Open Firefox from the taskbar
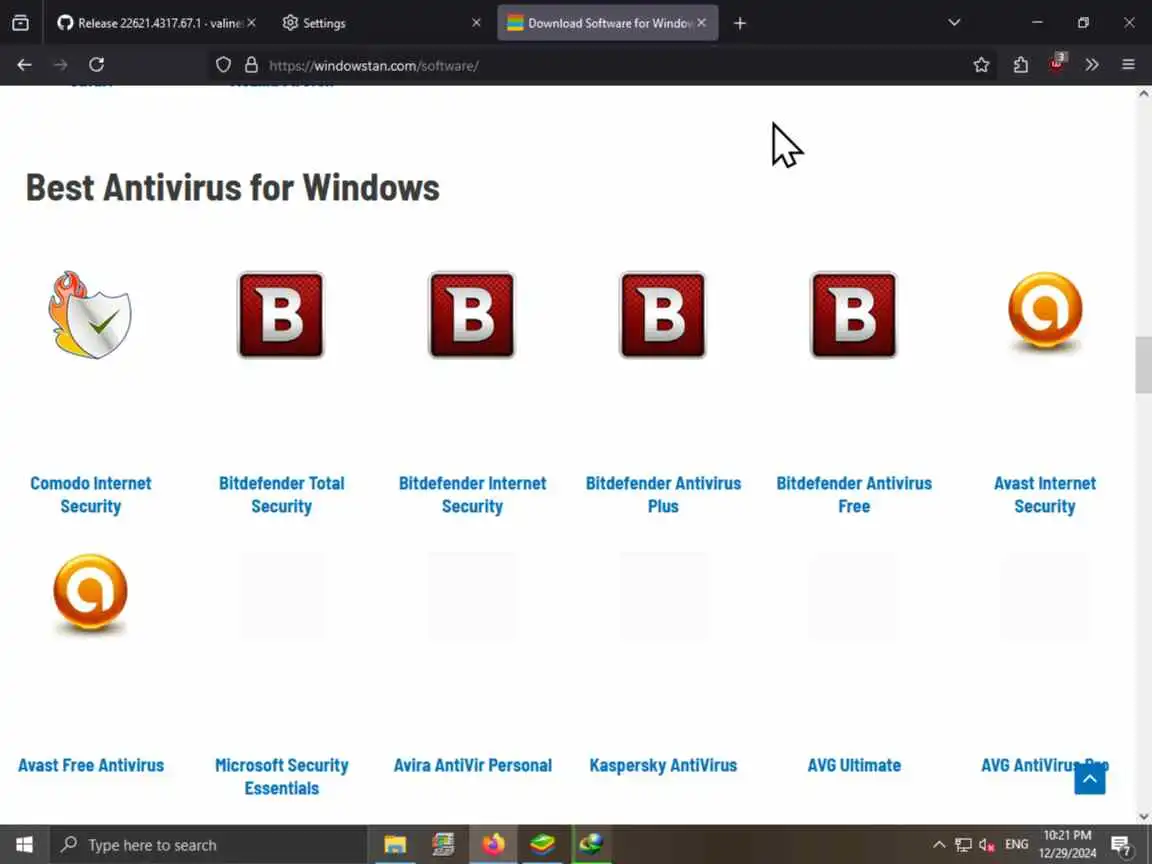Viewport: 1152px width, 864px height. coord(493,845)
